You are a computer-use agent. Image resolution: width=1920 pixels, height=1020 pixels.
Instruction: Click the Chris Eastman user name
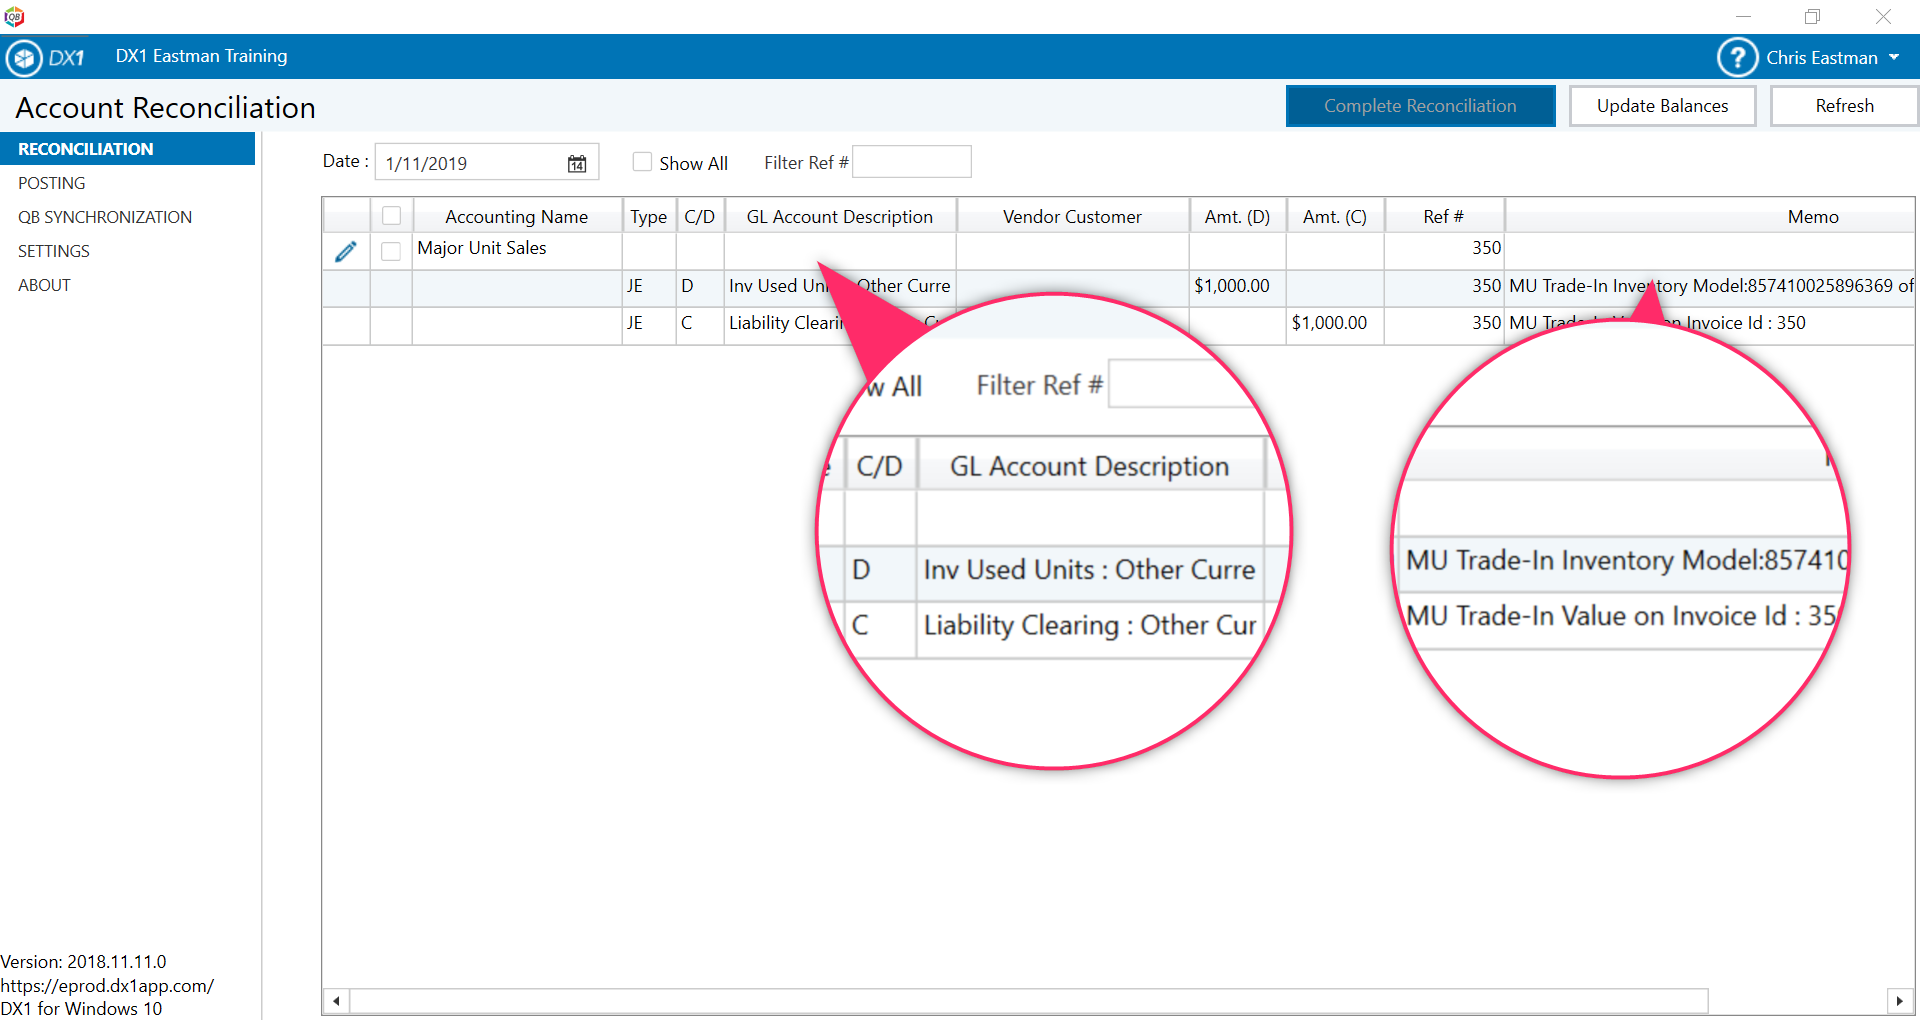[1821, 58]
